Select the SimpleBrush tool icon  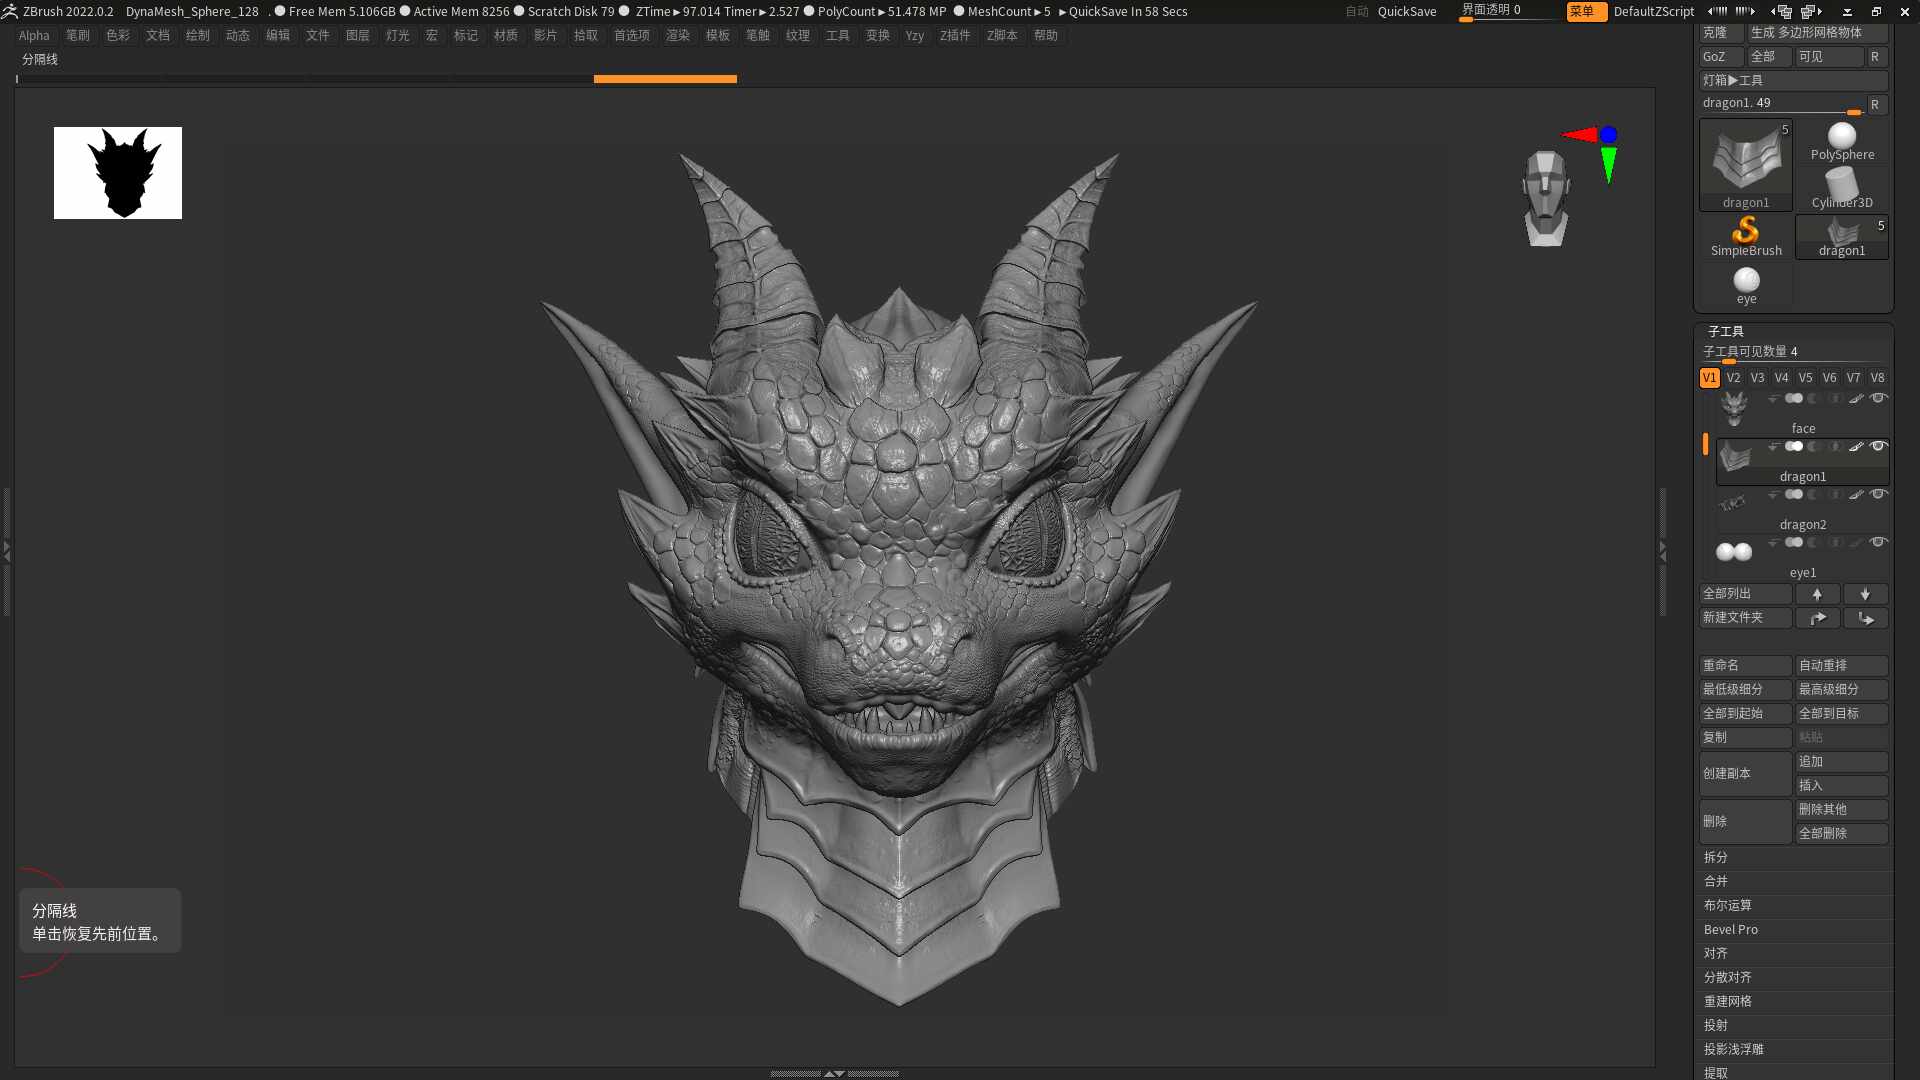1746,237
